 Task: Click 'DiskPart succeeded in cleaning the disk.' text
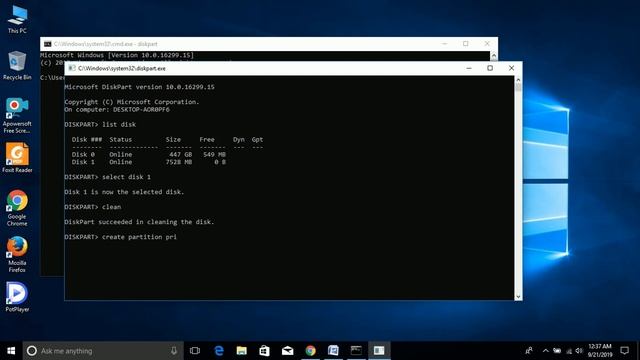pyautogui.click(x=139, y=222)
